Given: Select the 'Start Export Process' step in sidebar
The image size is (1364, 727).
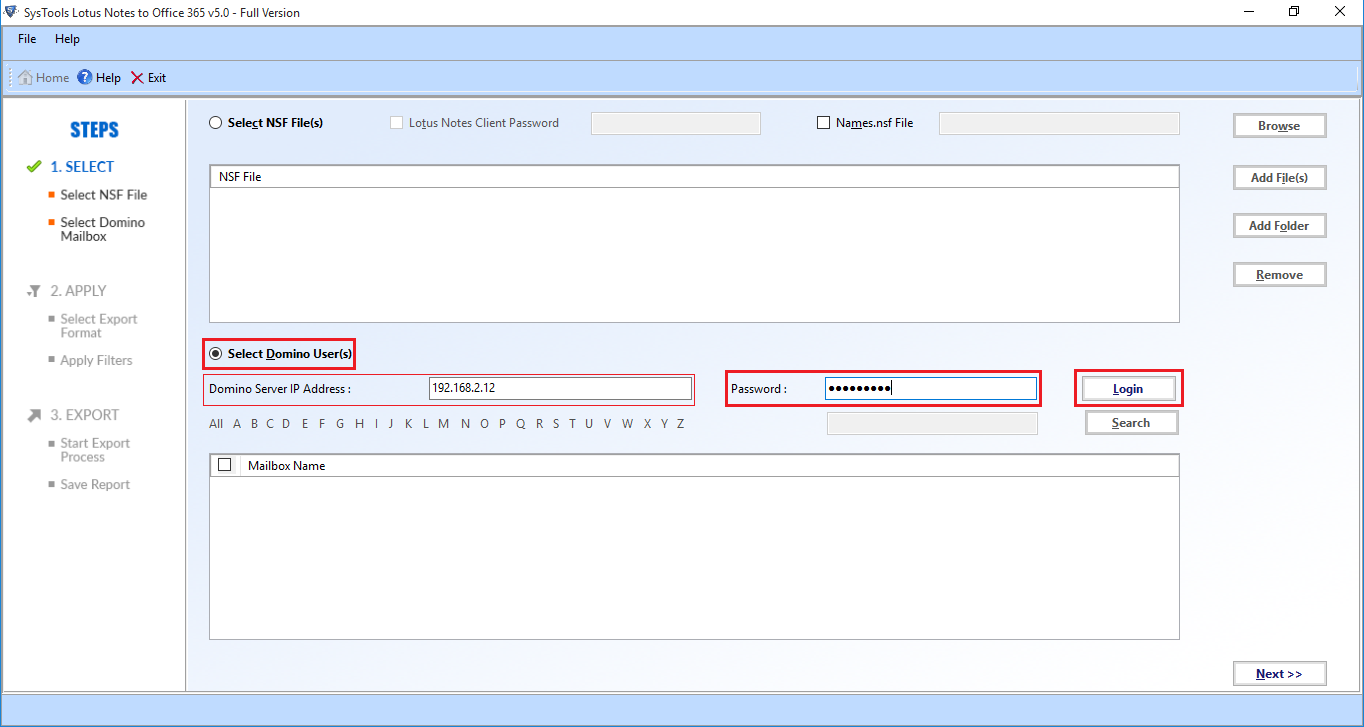Looking at the screenshot, I should [95, 450].
